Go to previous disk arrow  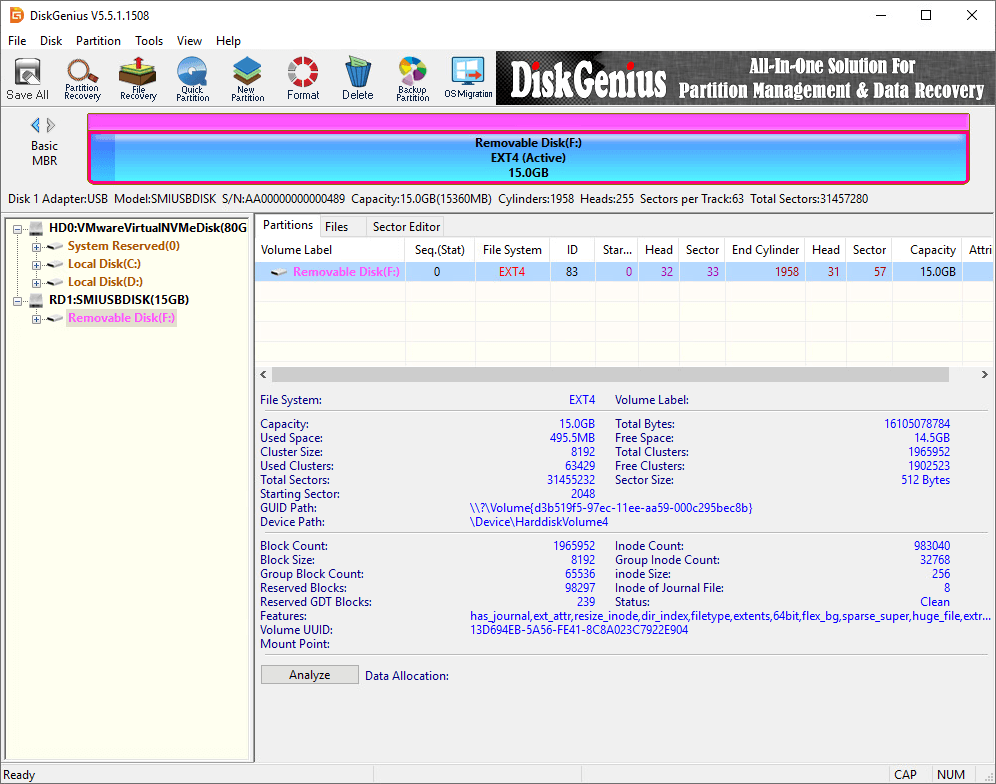36,125
